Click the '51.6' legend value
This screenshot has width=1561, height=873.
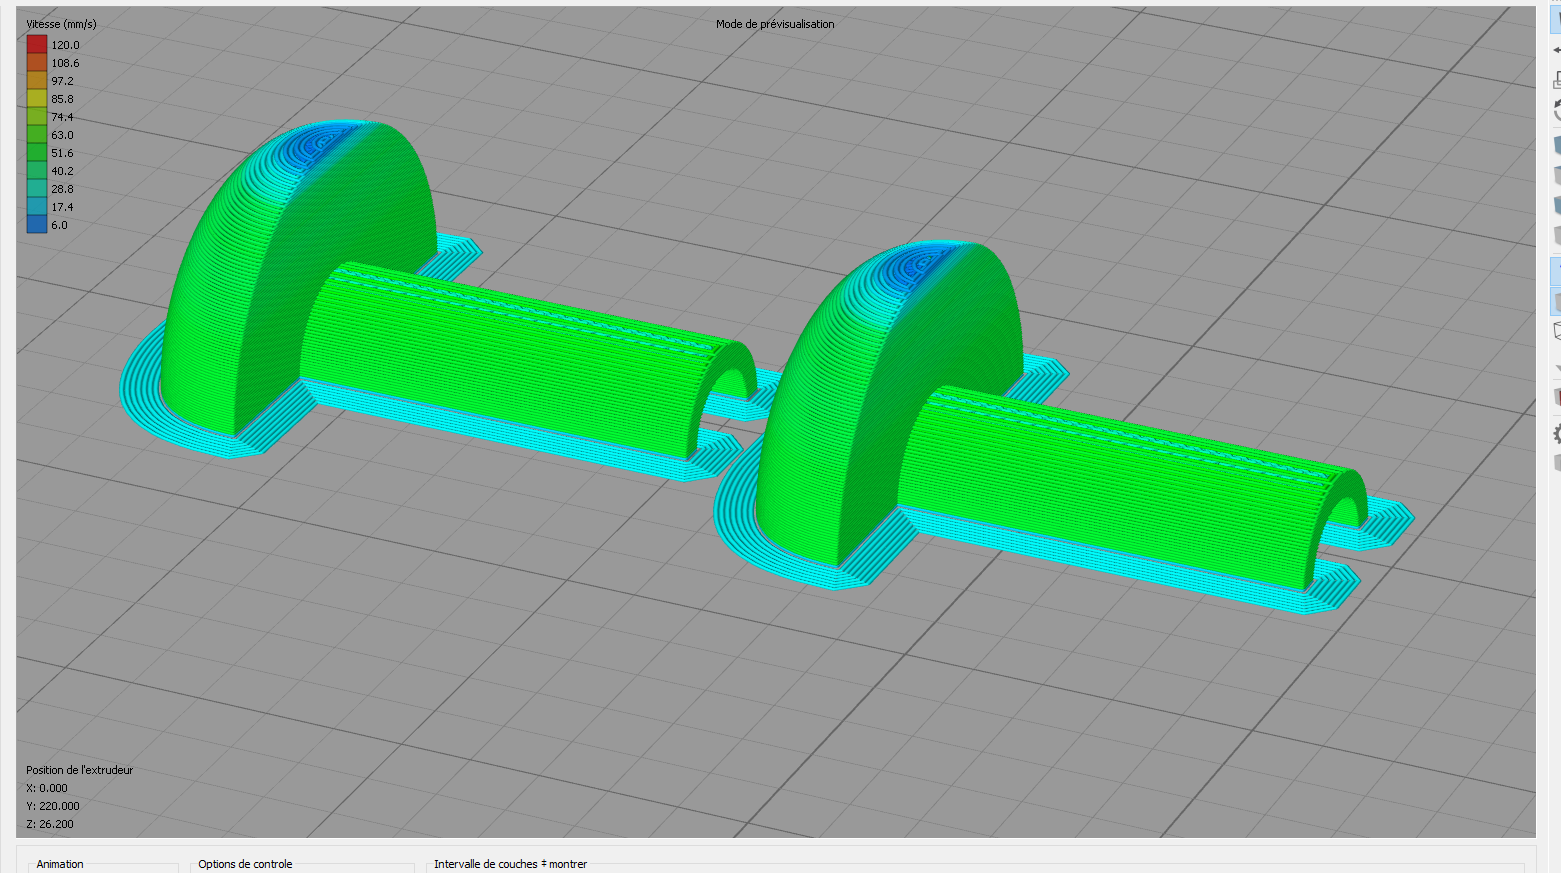[x=62, y=153]
